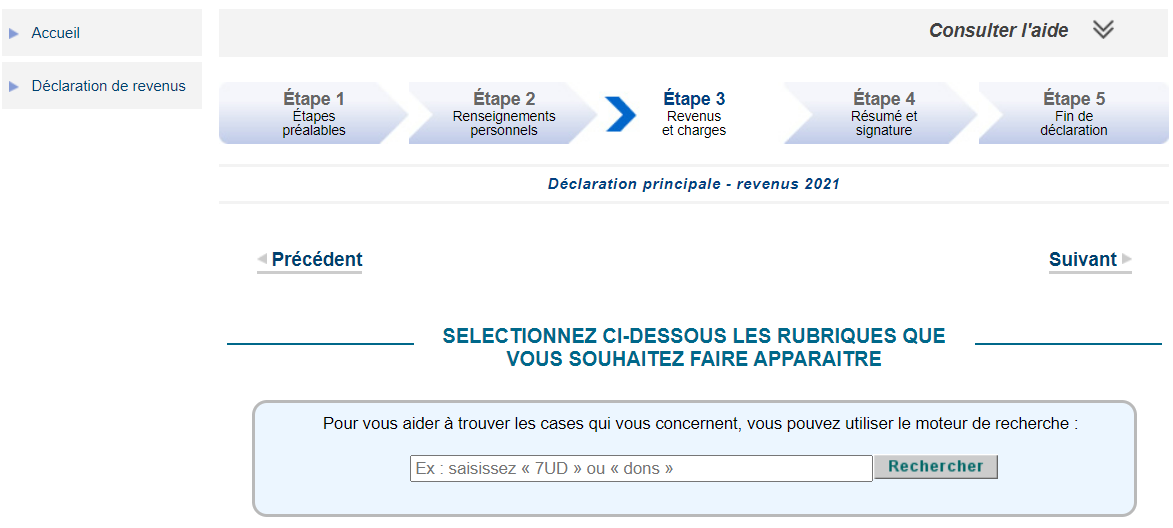Select the Étape 3 Revenus et charges step
1173x528 pixels.
point(693,114)
